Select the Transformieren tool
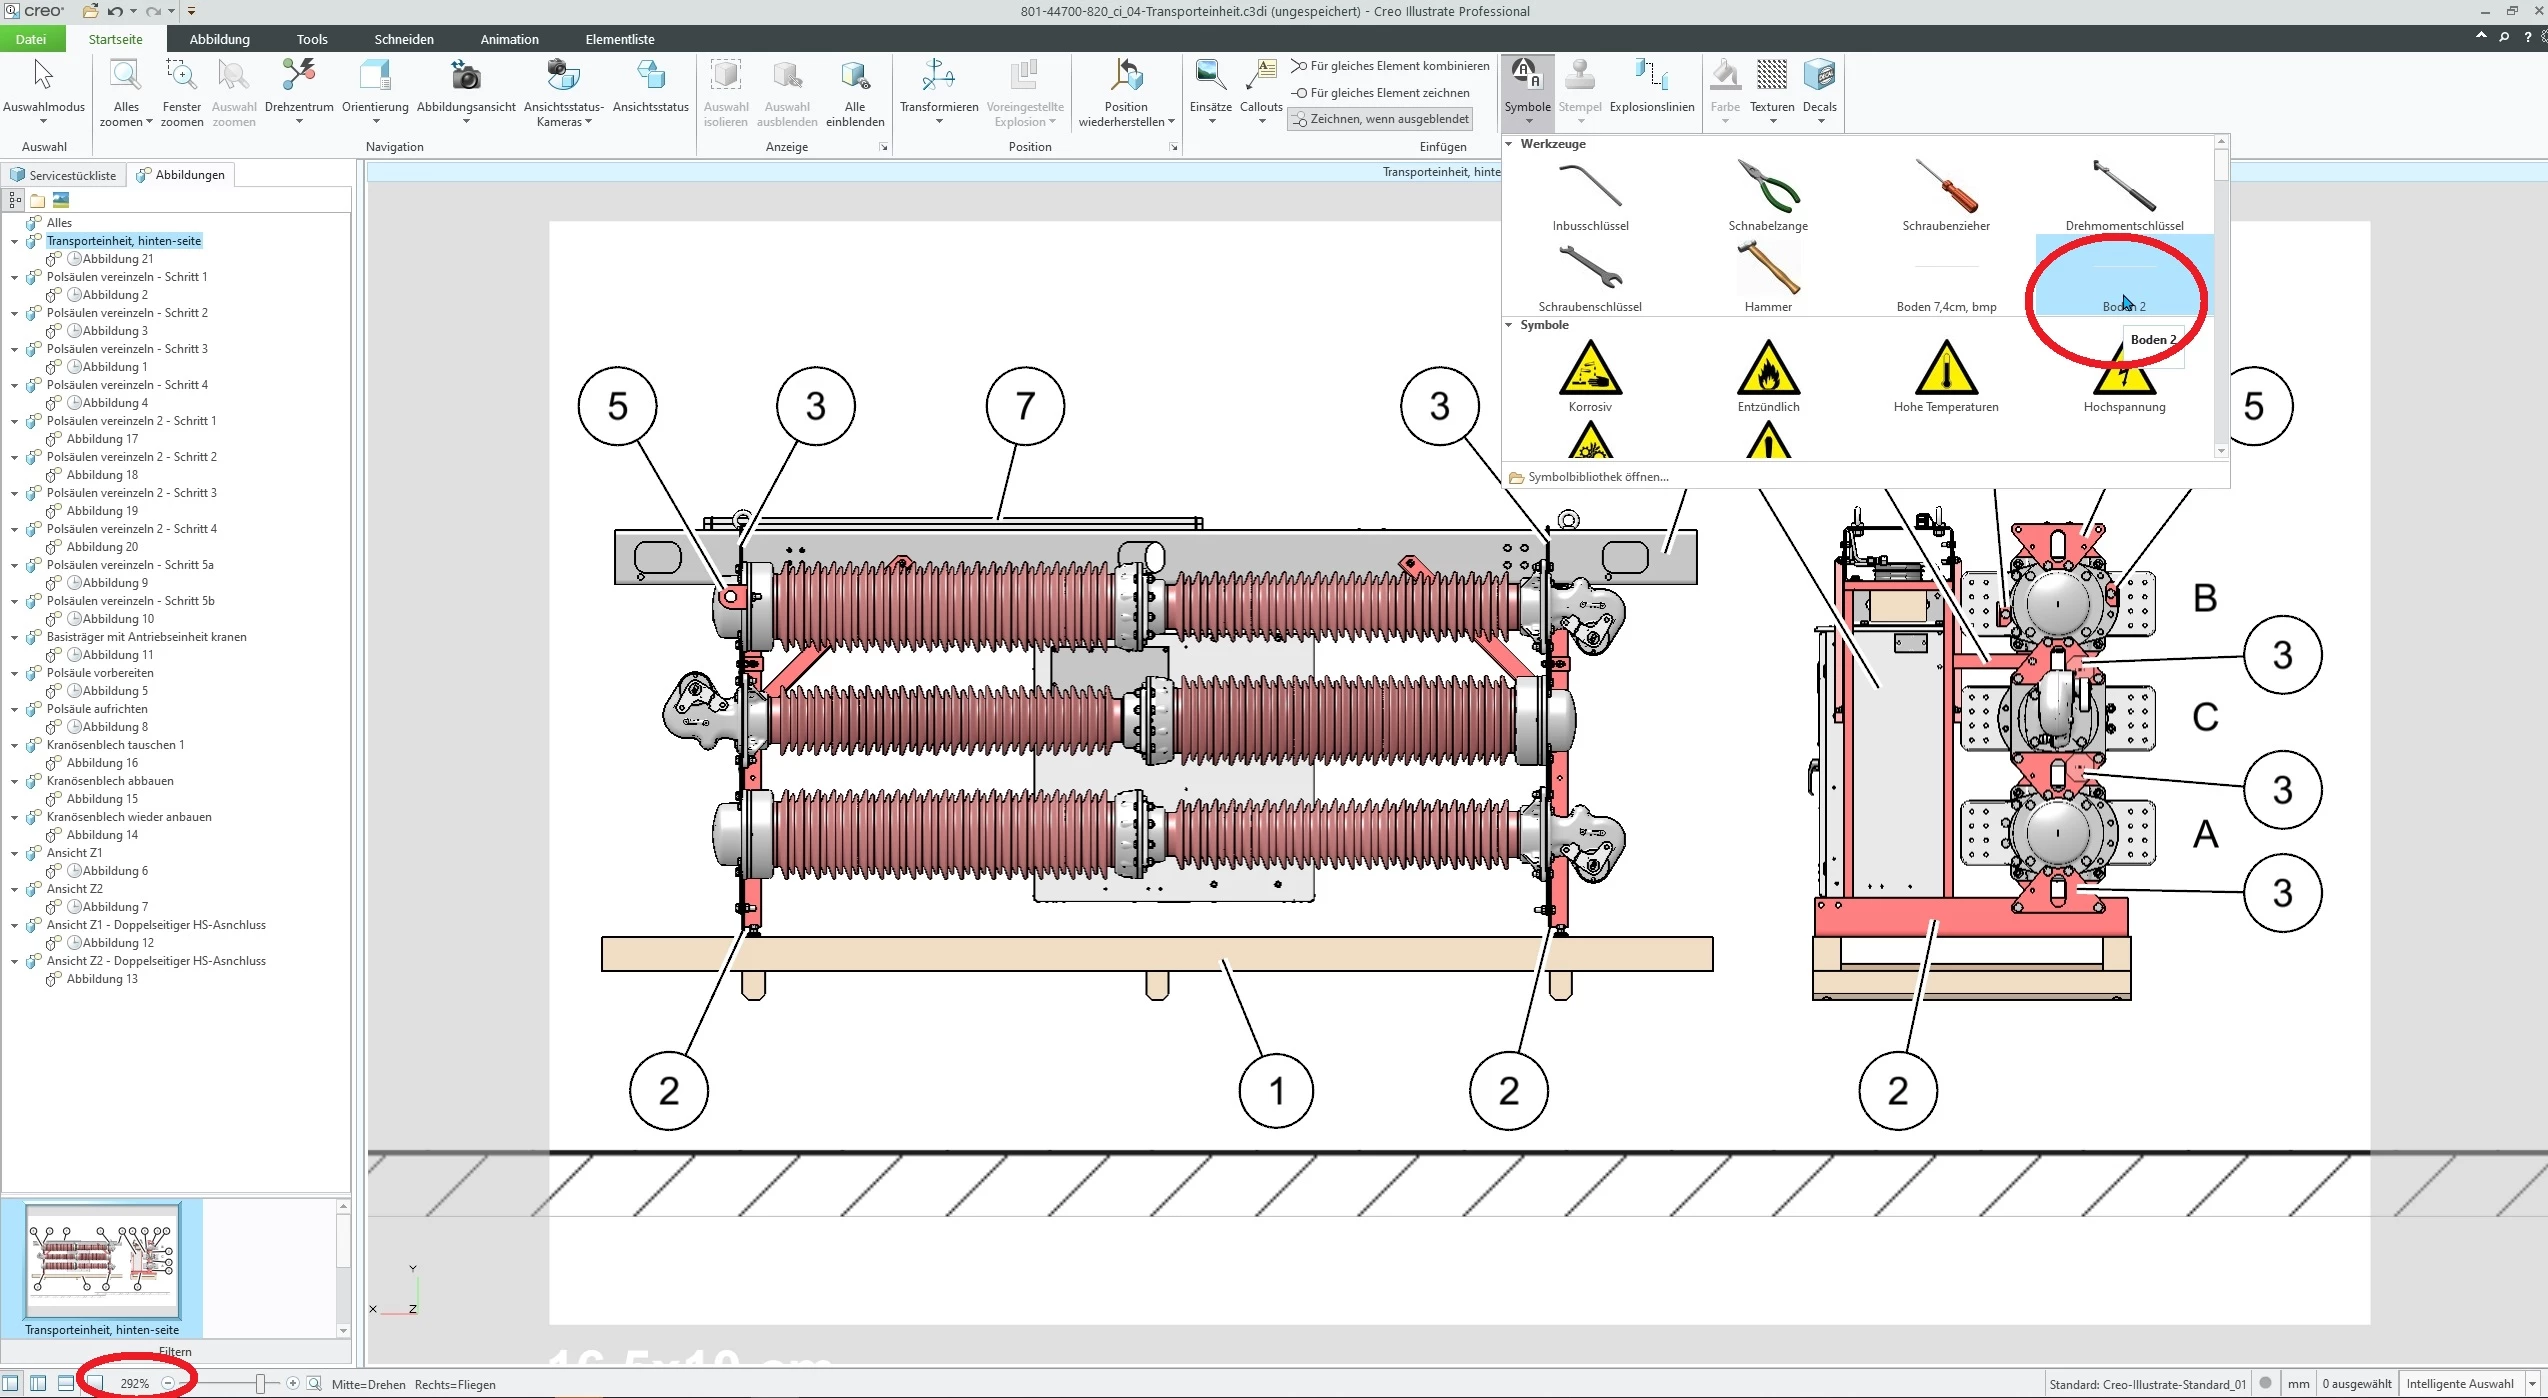 (x=937, y=76)
